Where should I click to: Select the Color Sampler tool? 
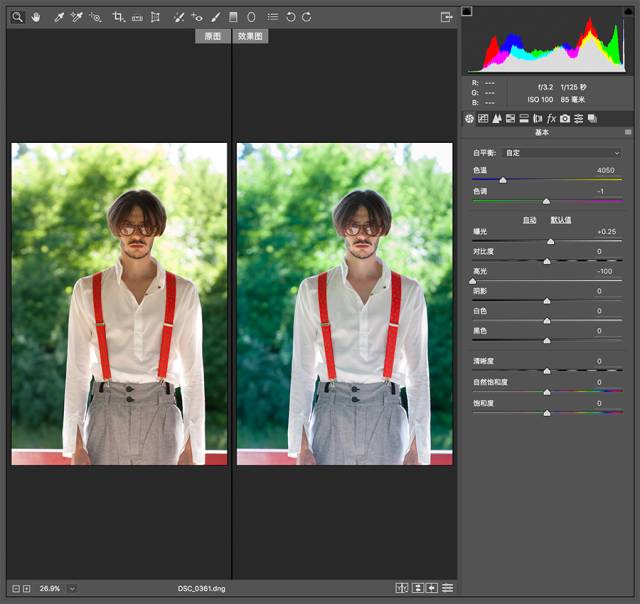click(76, 17)
